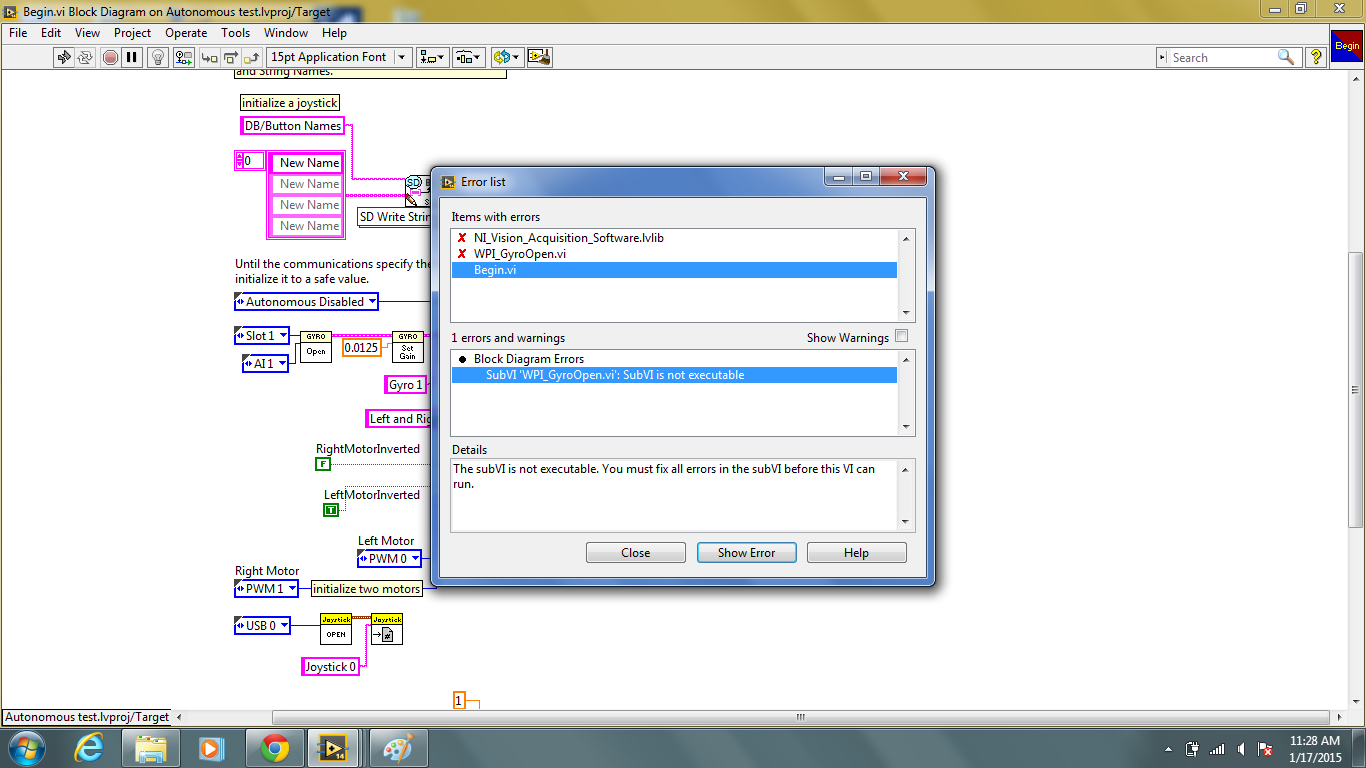Viewport: 1366px width, 768px height.
Task: Click the Begin VI icon pane
Action: (x=1346, y=45)
